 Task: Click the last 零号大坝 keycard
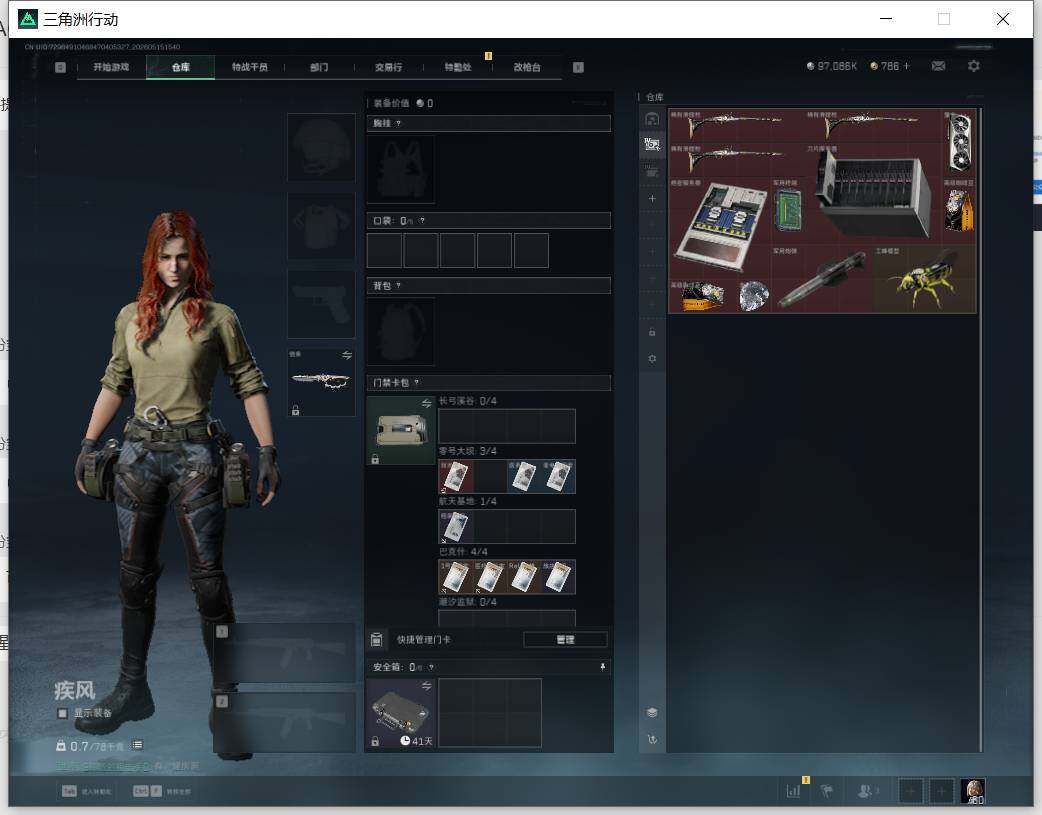(x=558, y=476)
